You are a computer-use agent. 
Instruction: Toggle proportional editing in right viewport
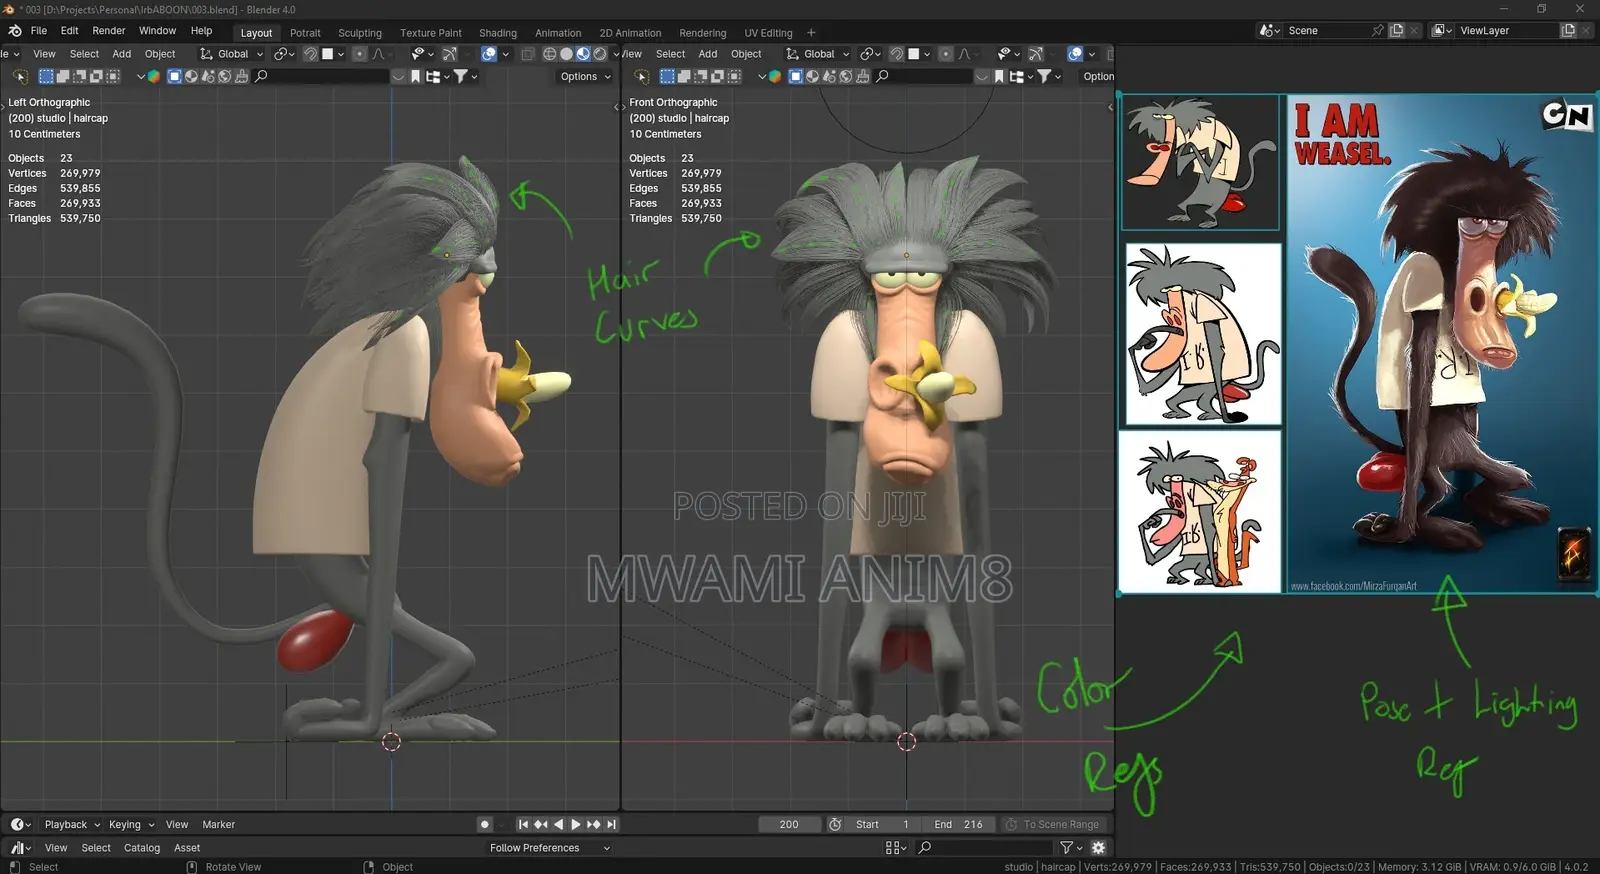coord(946,54)
